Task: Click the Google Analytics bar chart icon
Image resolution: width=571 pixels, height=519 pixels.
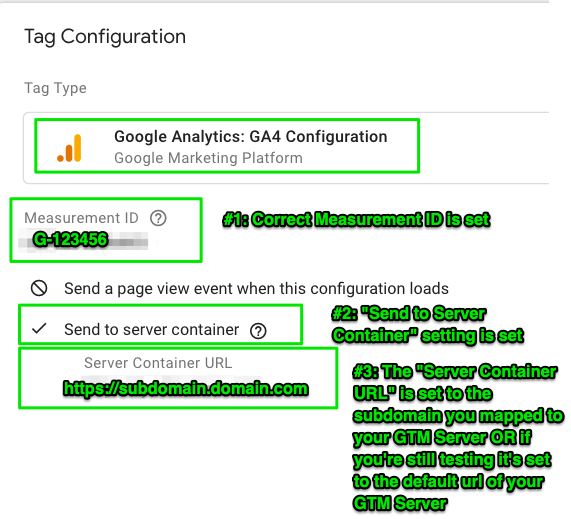Action: (70, 148)
